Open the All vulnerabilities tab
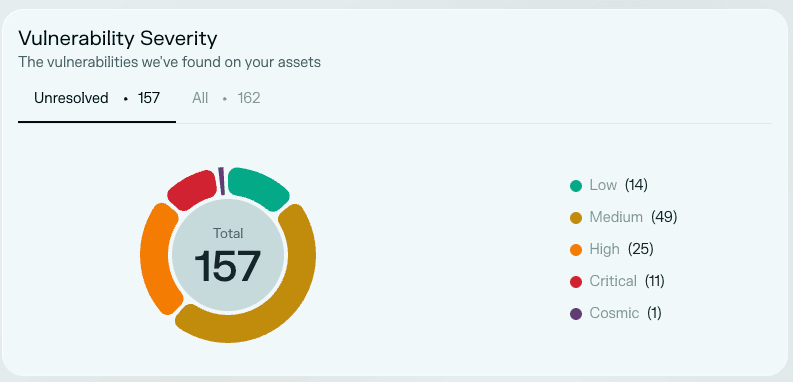Viewport: 793px width, 382px height. (x=226, y=98)
